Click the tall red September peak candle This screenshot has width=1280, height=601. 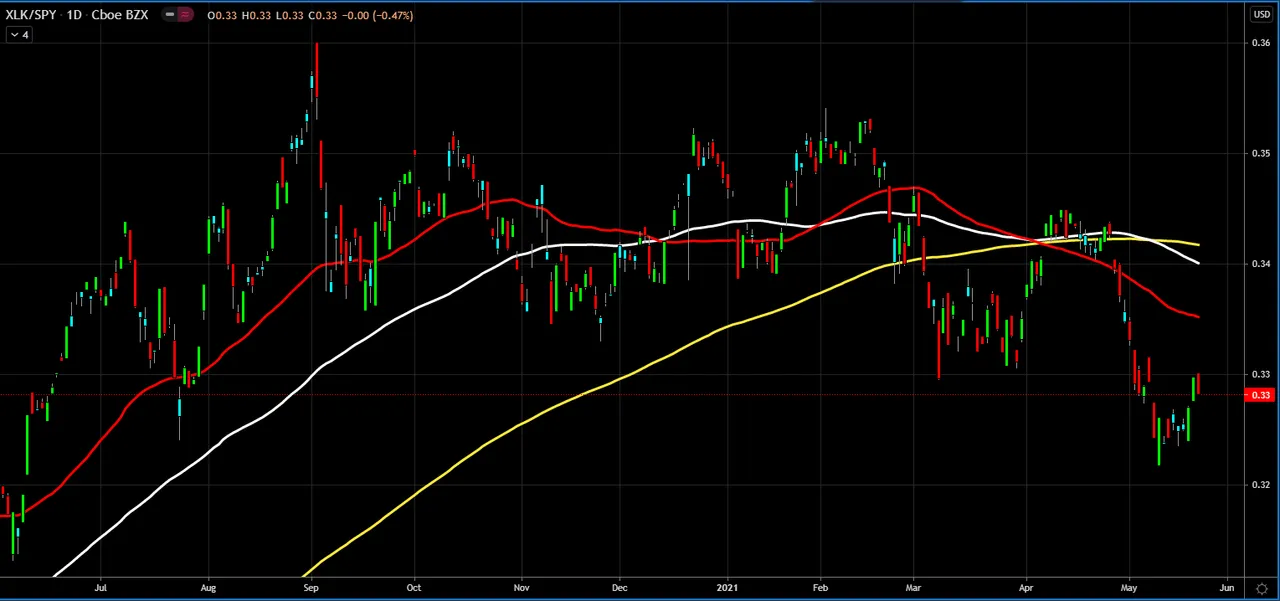click(x=316, y=68)
